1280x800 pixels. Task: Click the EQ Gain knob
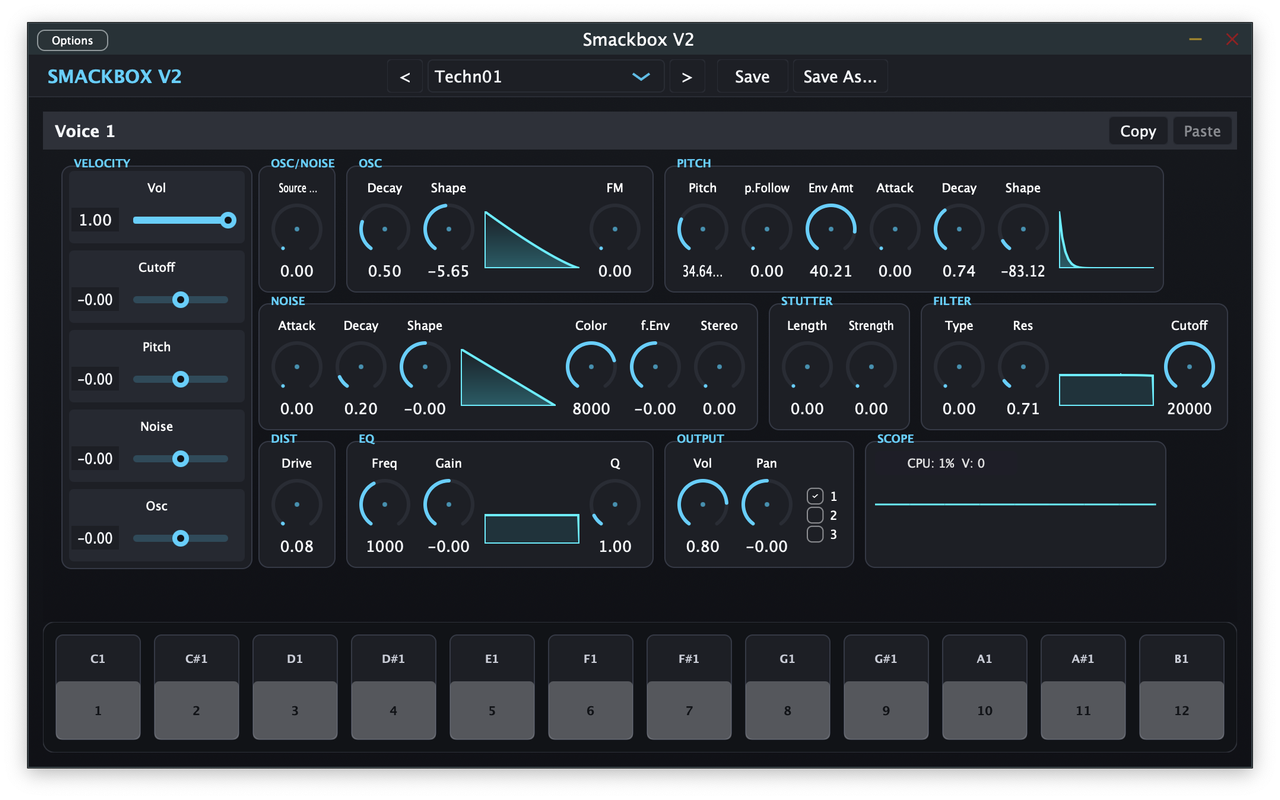tap(449, 504)
